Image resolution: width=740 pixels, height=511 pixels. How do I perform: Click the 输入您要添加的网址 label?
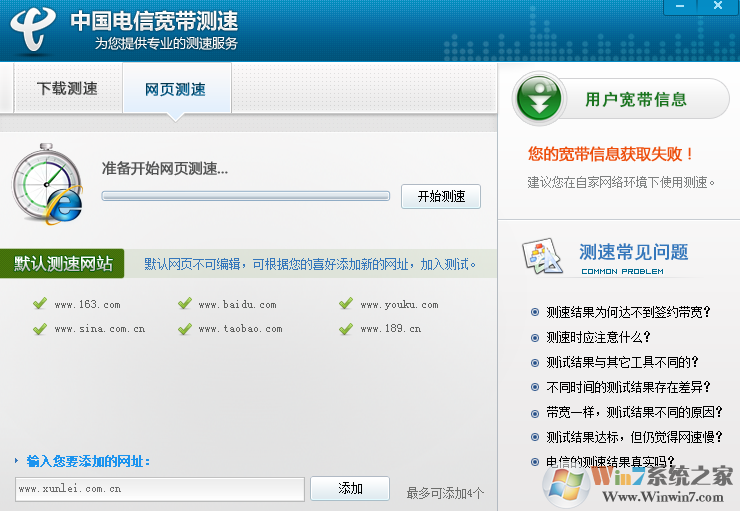coord(88,461)
